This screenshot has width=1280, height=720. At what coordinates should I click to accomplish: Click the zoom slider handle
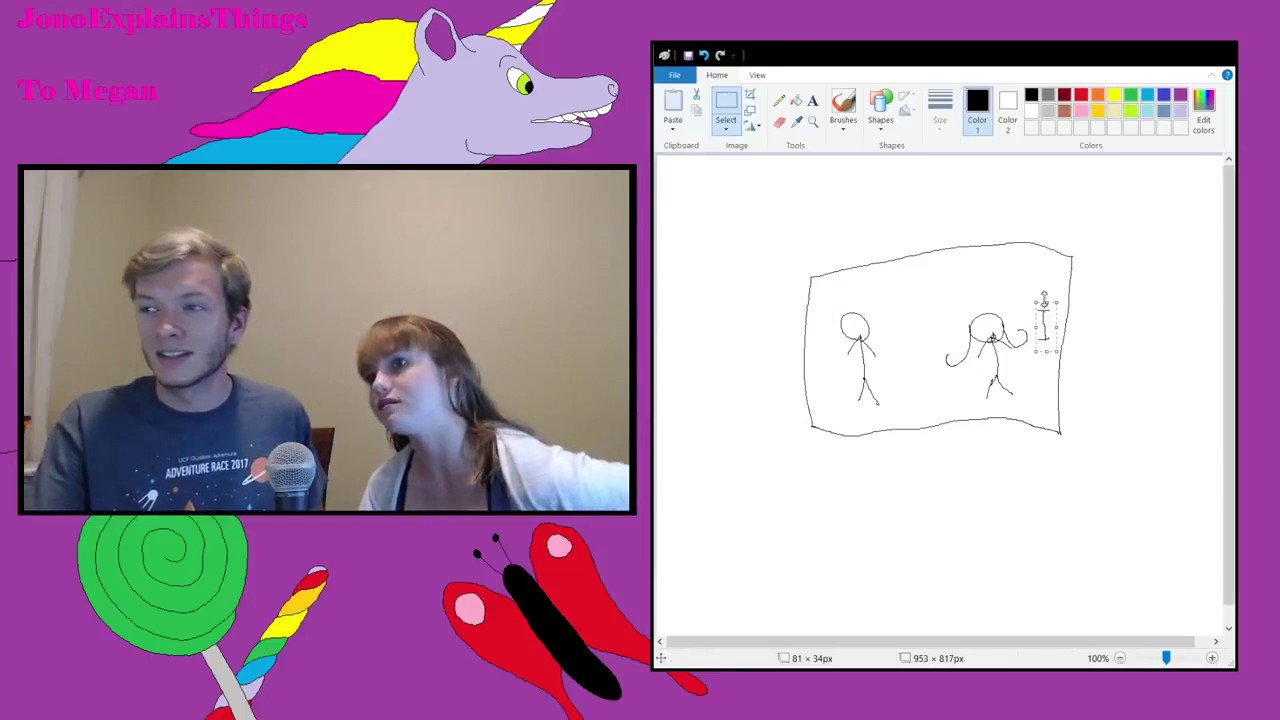point(1166,658)
